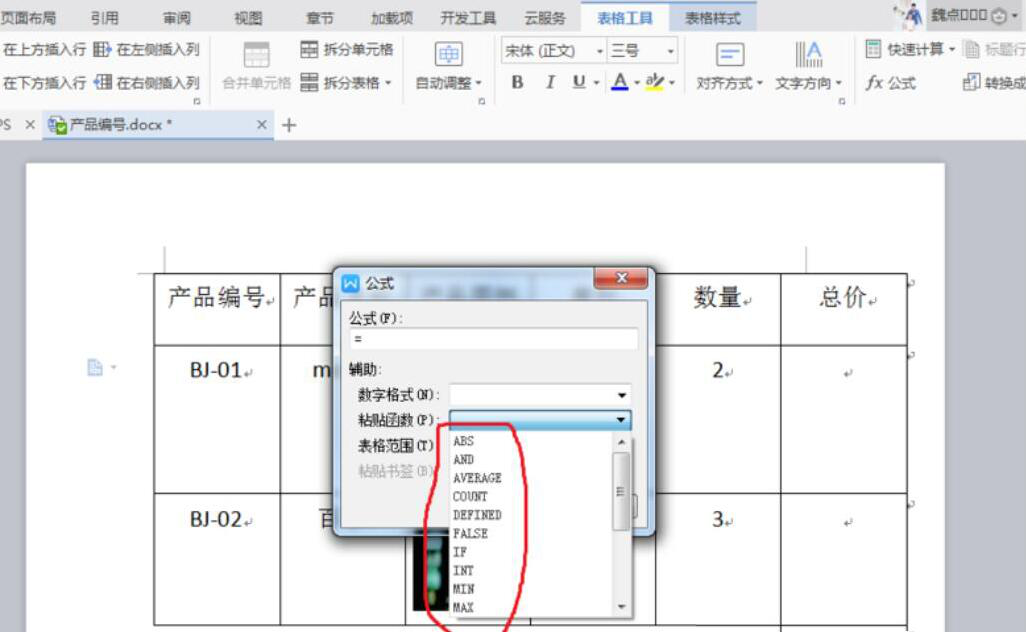Switch to the 云服务 ribbon tab
The width and height of the screenshot is (1026, 632).
[544, 18]
